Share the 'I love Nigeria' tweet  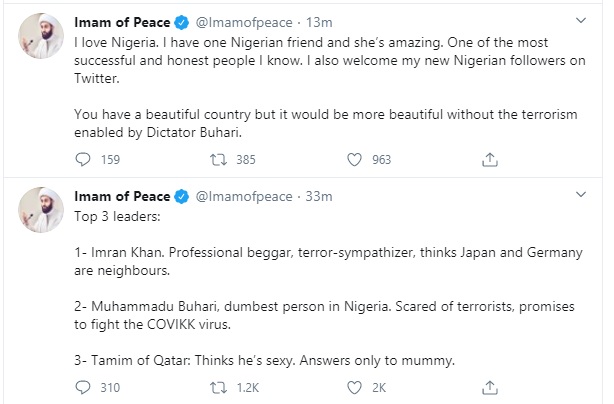[x=490, y=158]
